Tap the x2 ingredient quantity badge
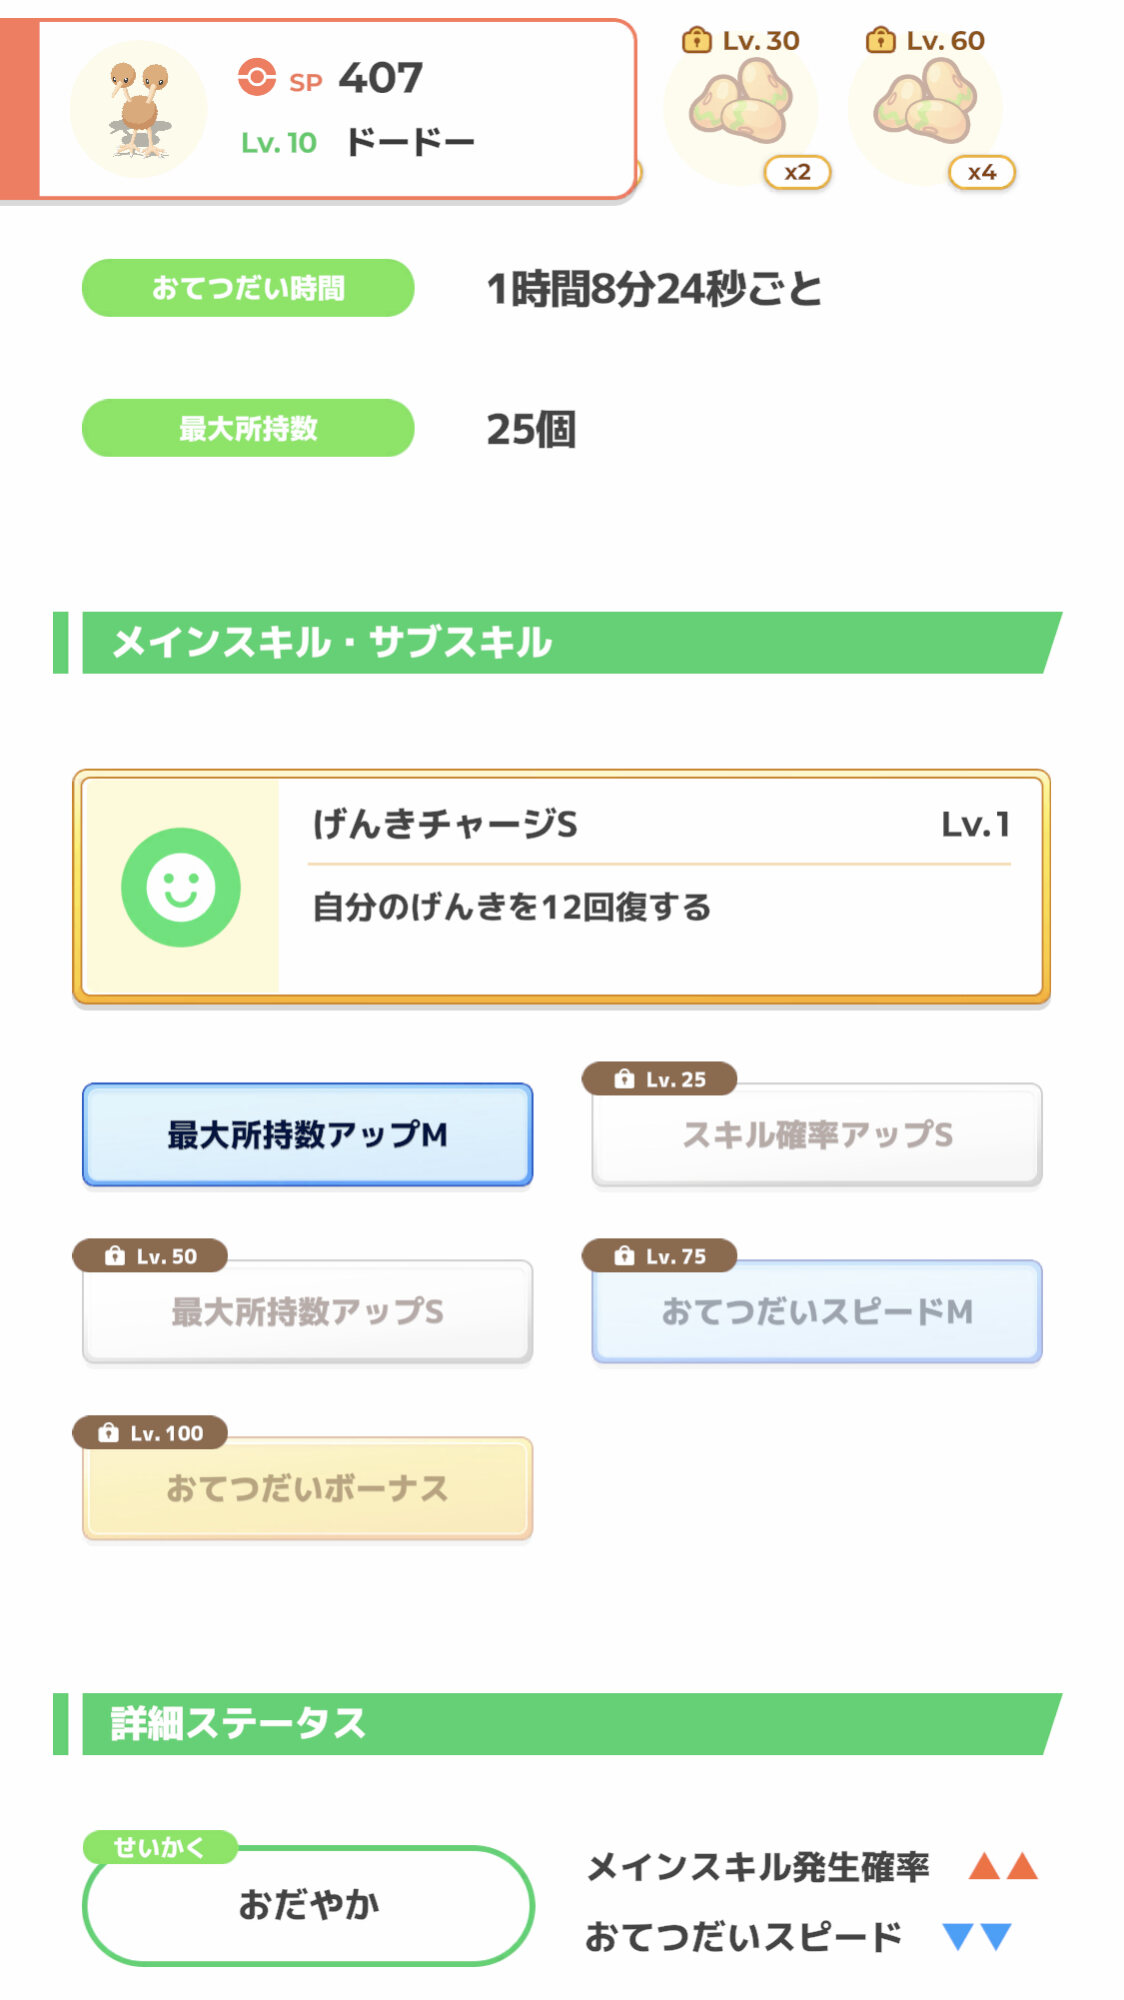The image size is (1124, 2000). click(x=797, y=172)
